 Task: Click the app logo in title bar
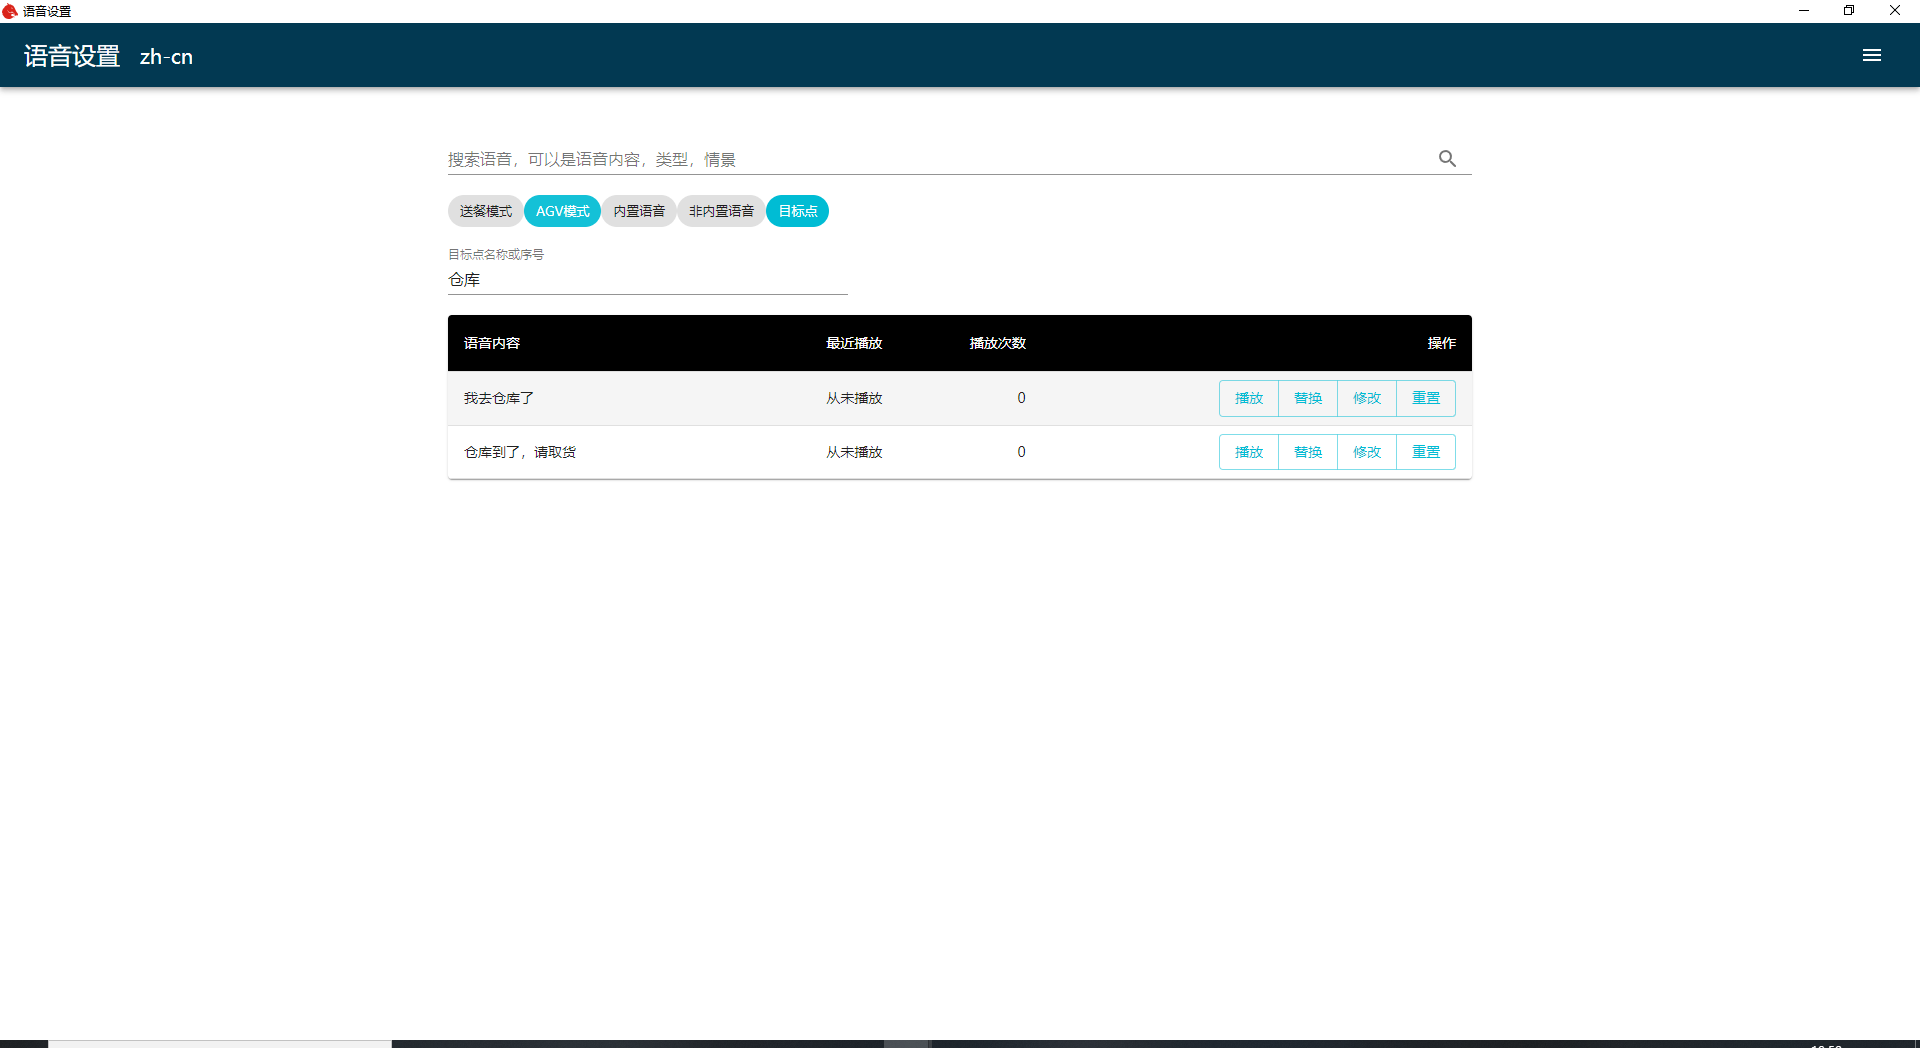10,11
